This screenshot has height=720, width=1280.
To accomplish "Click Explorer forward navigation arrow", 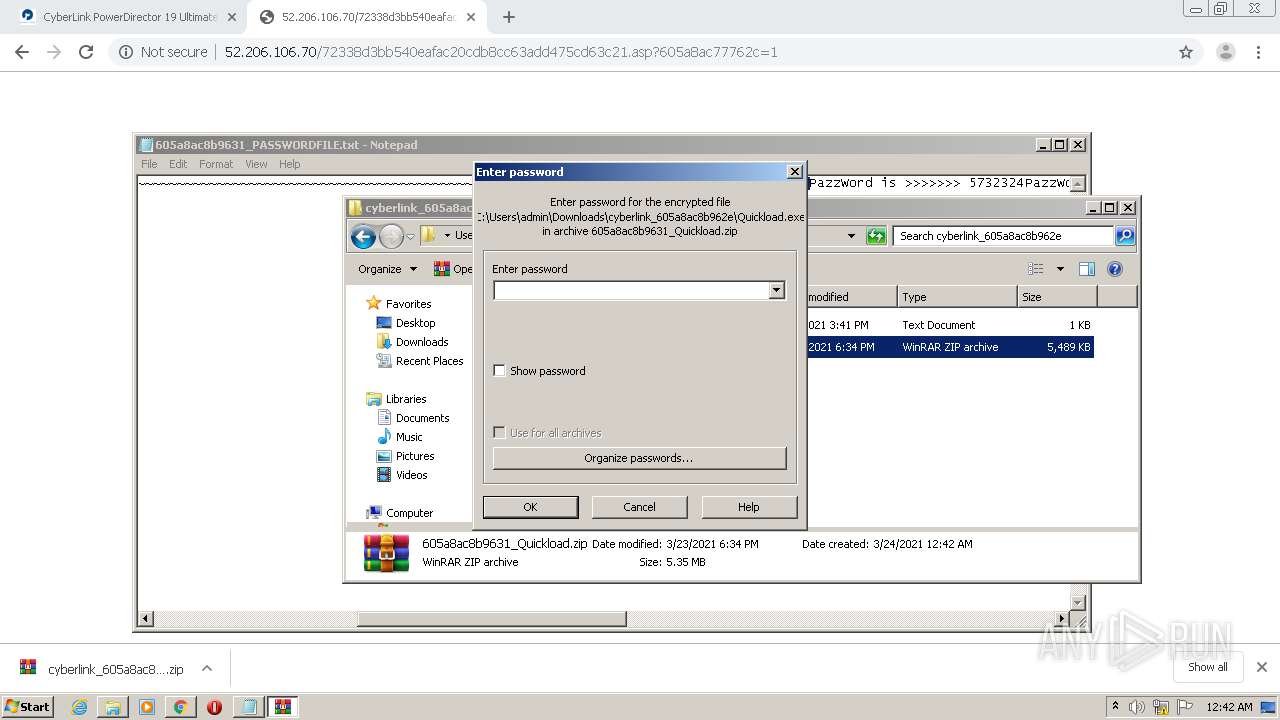I will (x=391, y=236).
